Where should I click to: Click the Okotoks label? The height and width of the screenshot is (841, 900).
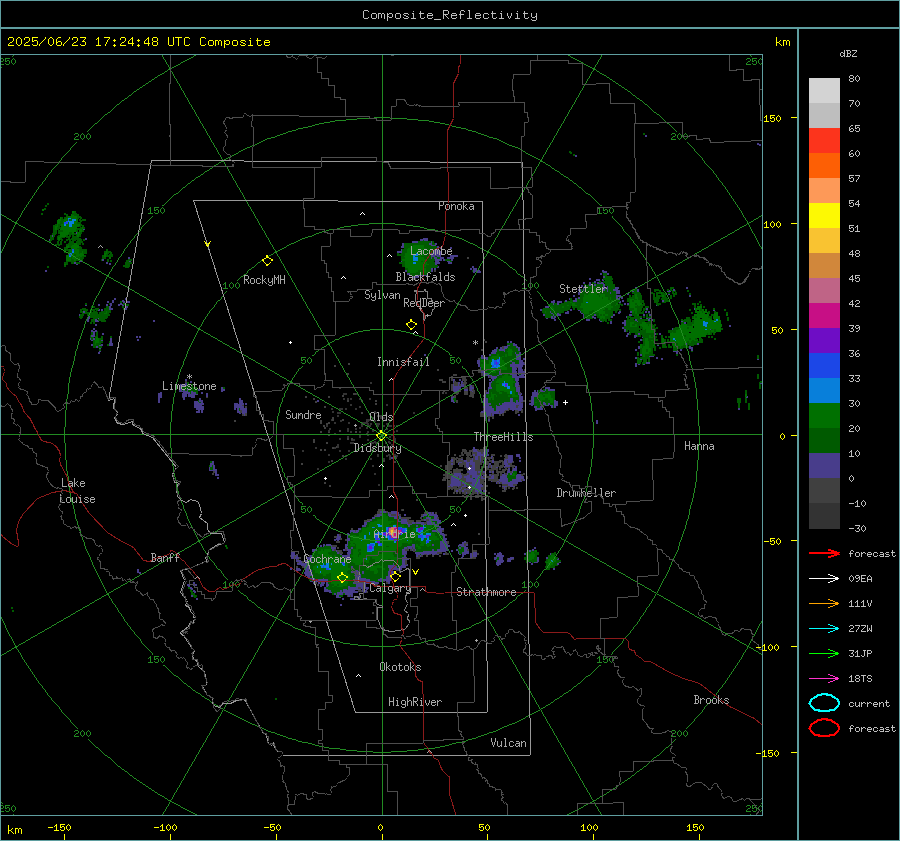(x=400, y=667)
